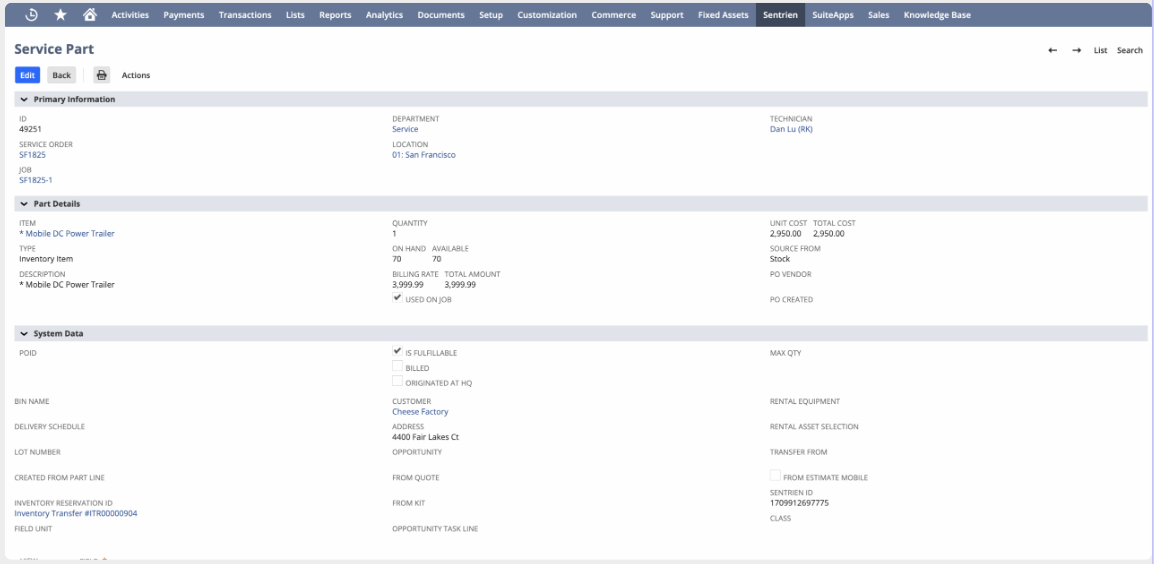Go to the home icon
Screen dimensions: 1154x564
90,15
